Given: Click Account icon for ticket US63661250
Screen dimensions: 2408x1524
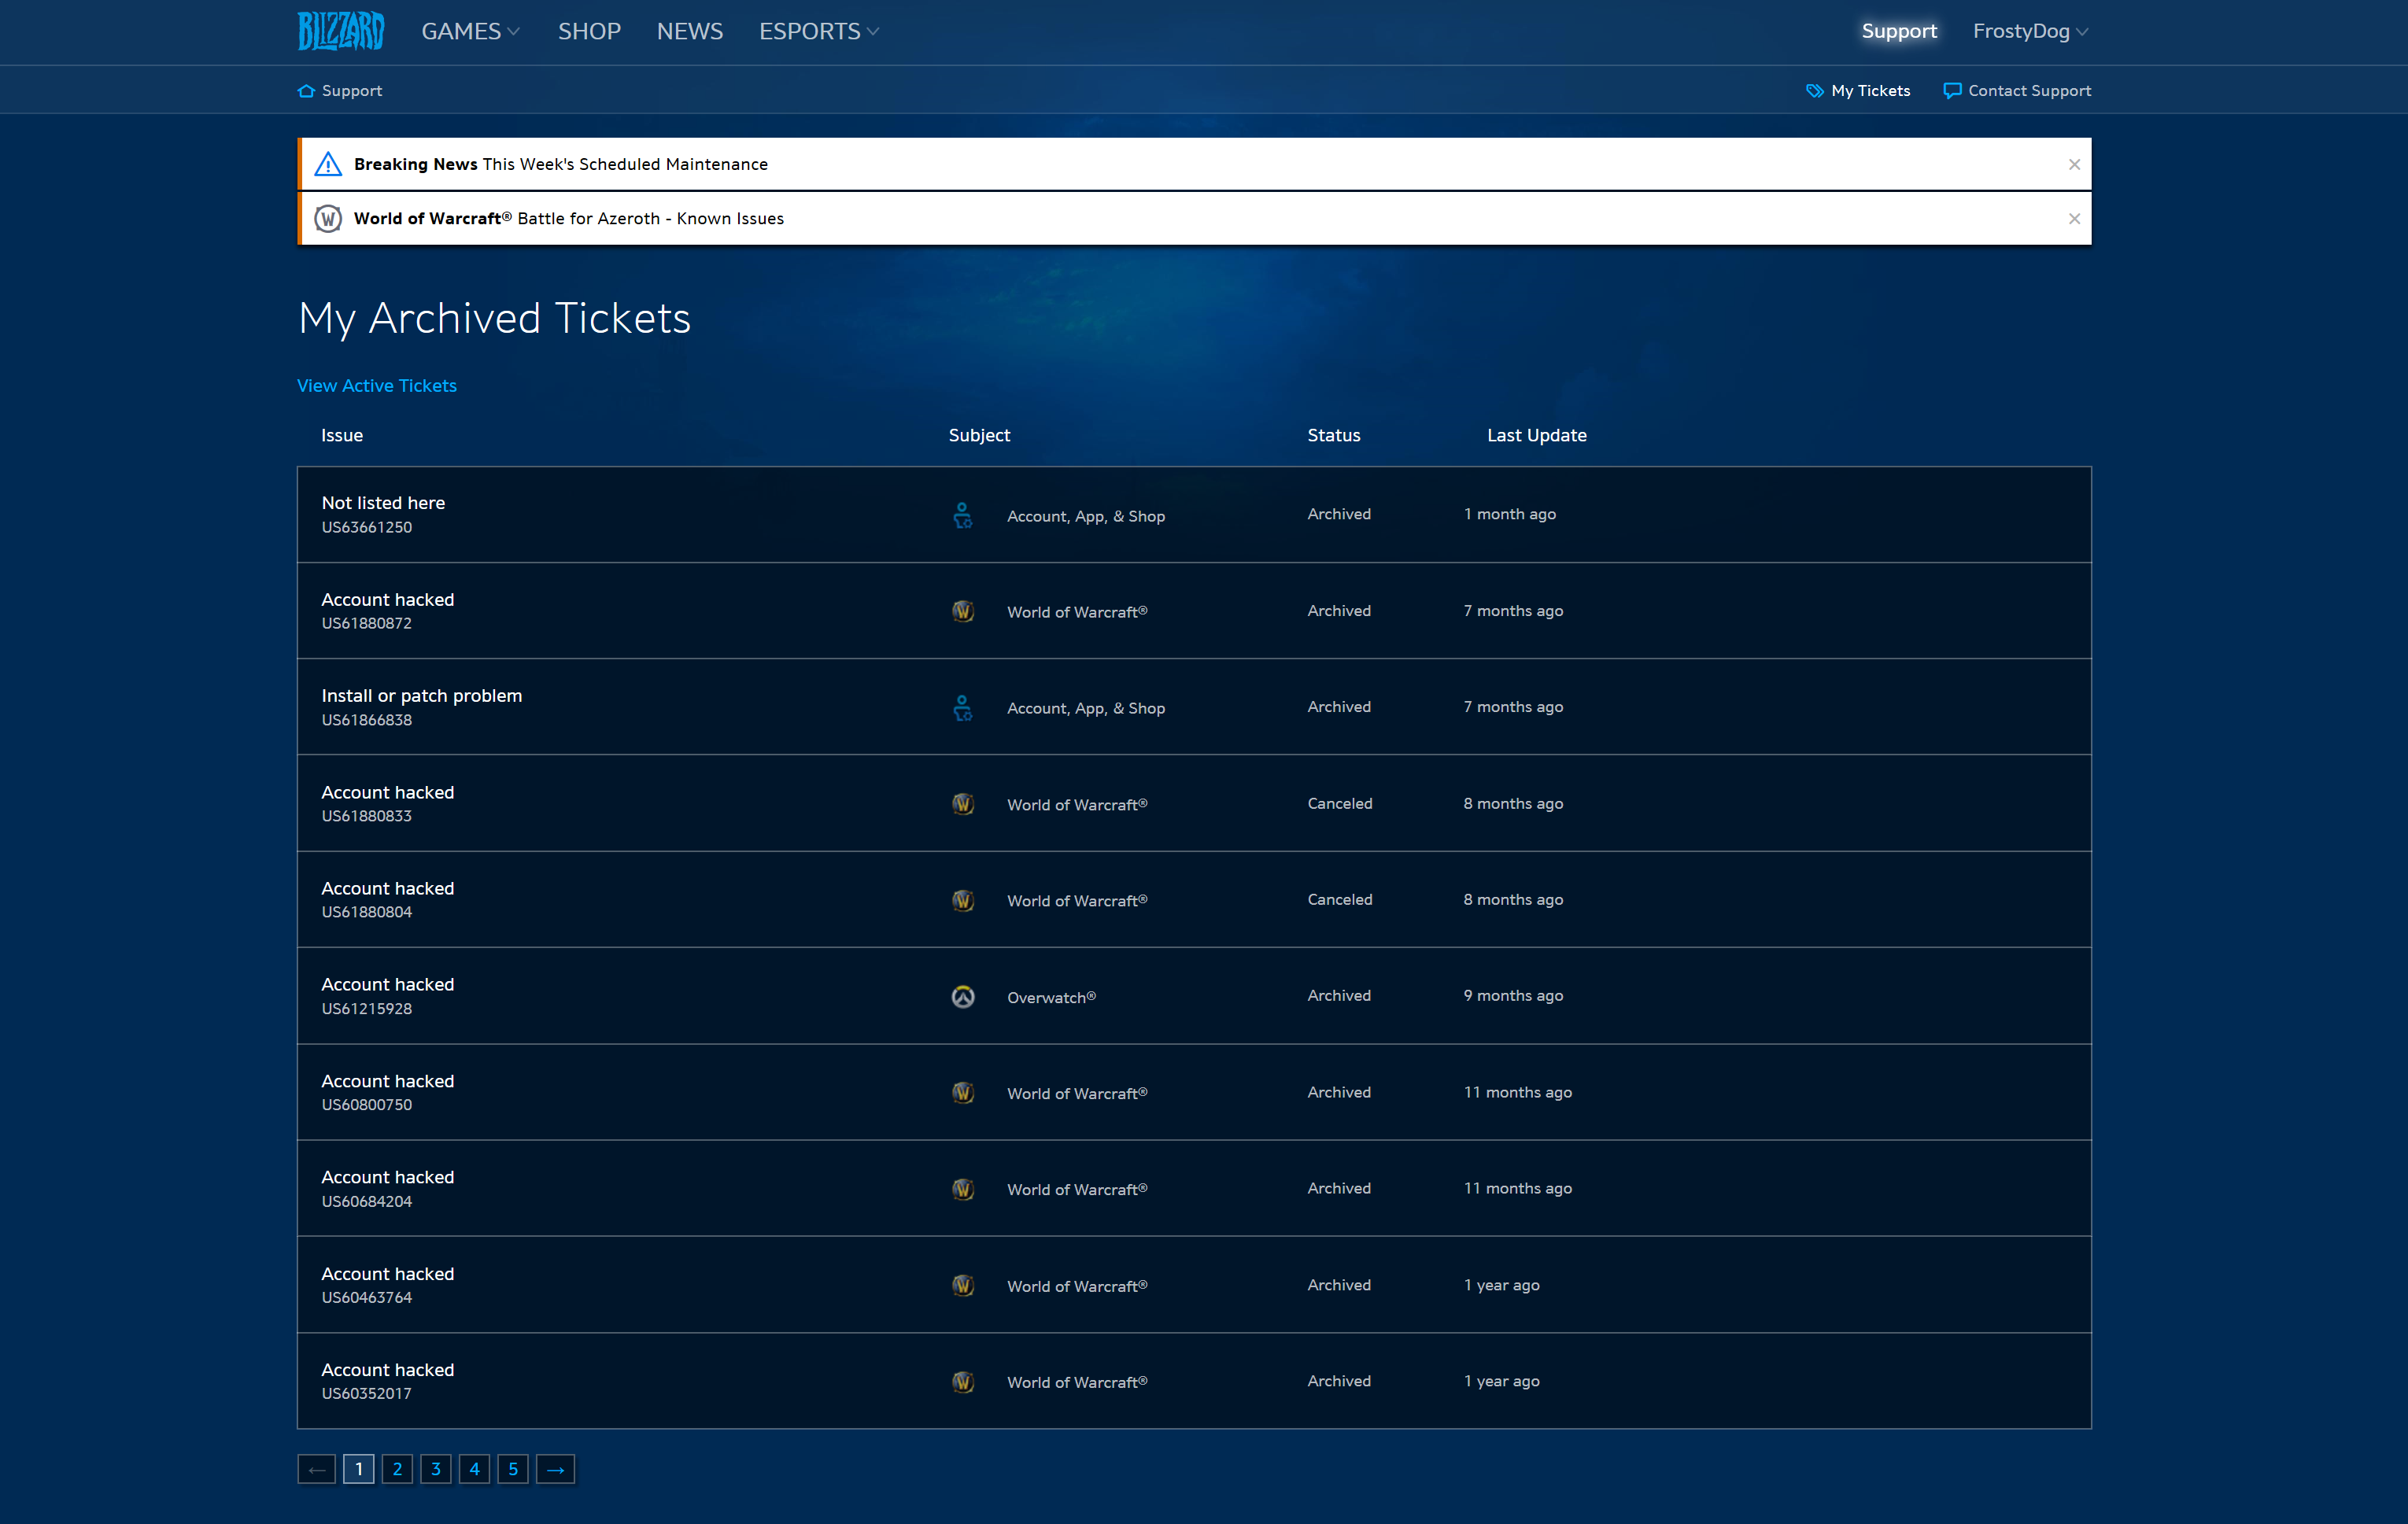Looking at the screenshot, I should tap(962, 515).
